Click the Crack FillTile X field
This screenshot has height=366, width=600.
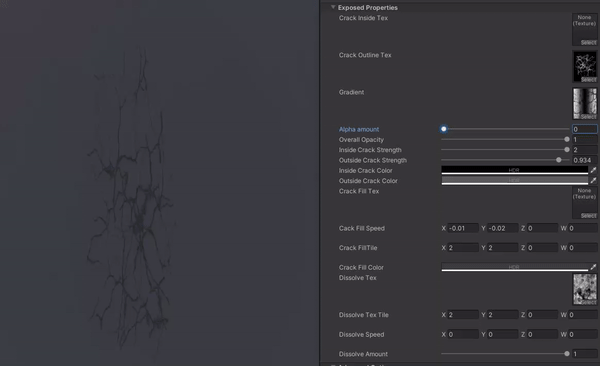463,248
